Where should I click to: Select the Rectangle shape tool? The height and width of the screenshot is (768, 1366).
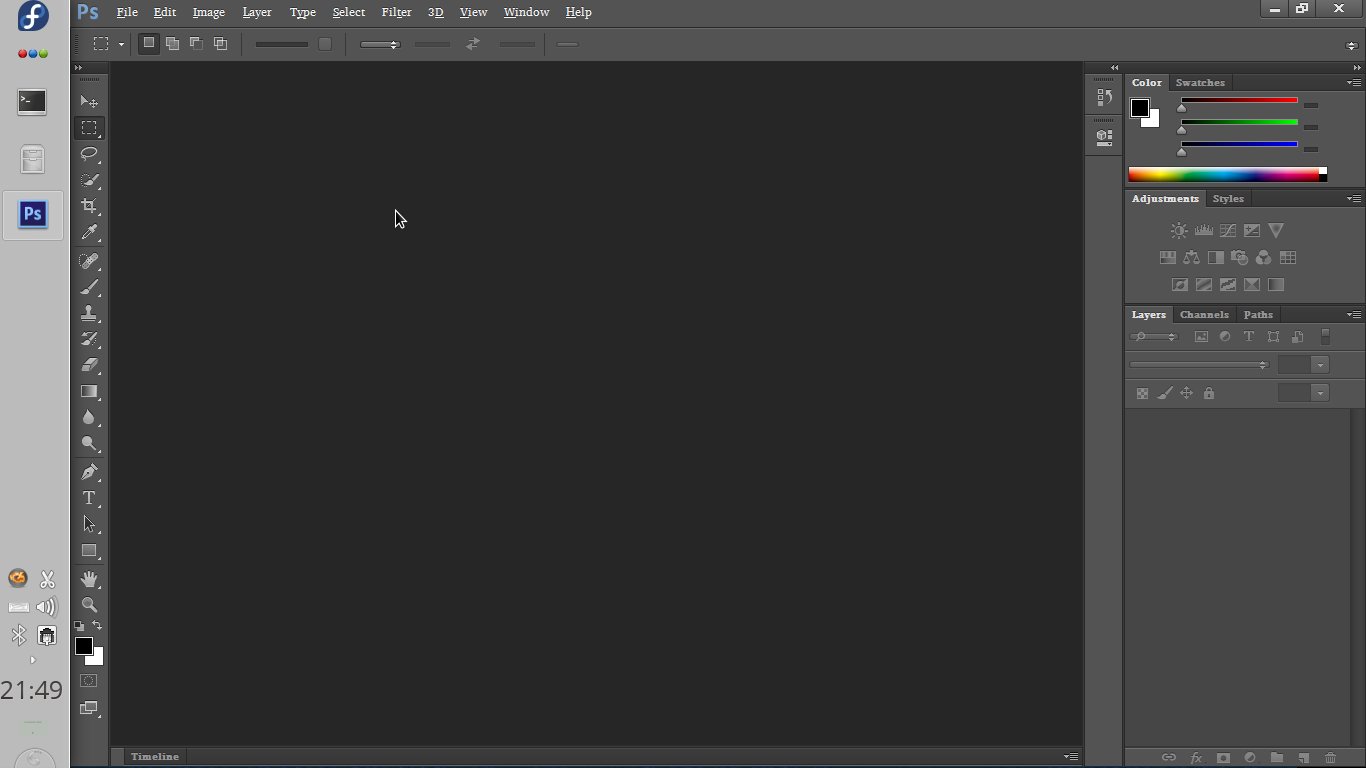89,550
